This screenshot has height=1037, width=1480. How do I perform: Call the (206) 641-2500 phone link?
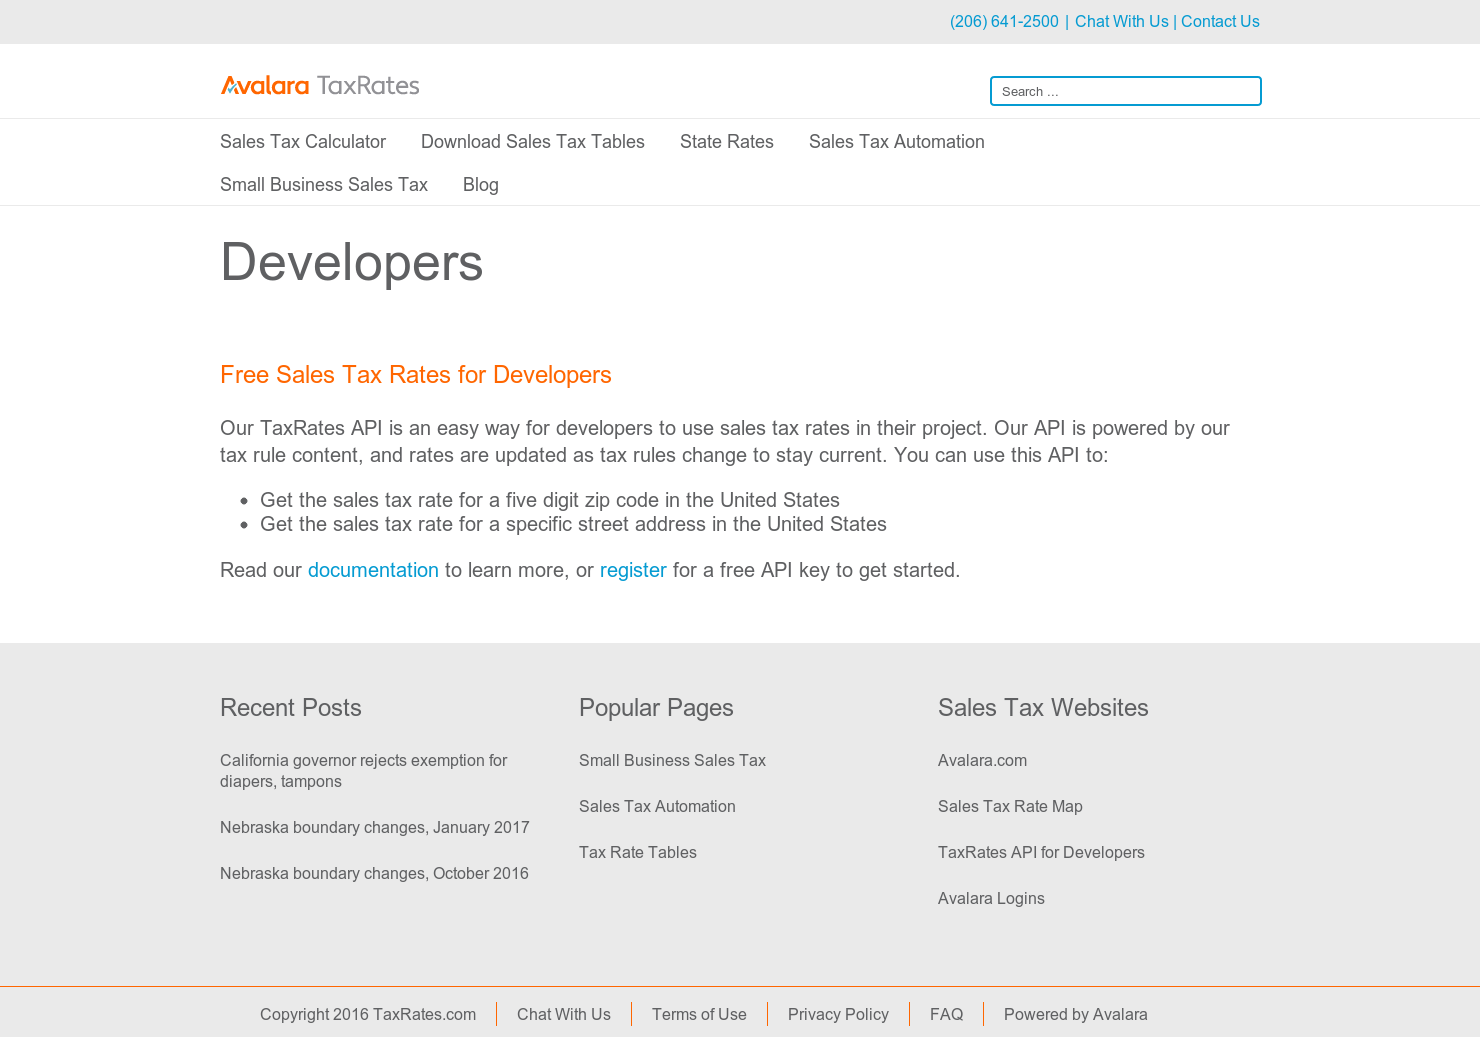pyautogui.click(x=1004, y=21)
